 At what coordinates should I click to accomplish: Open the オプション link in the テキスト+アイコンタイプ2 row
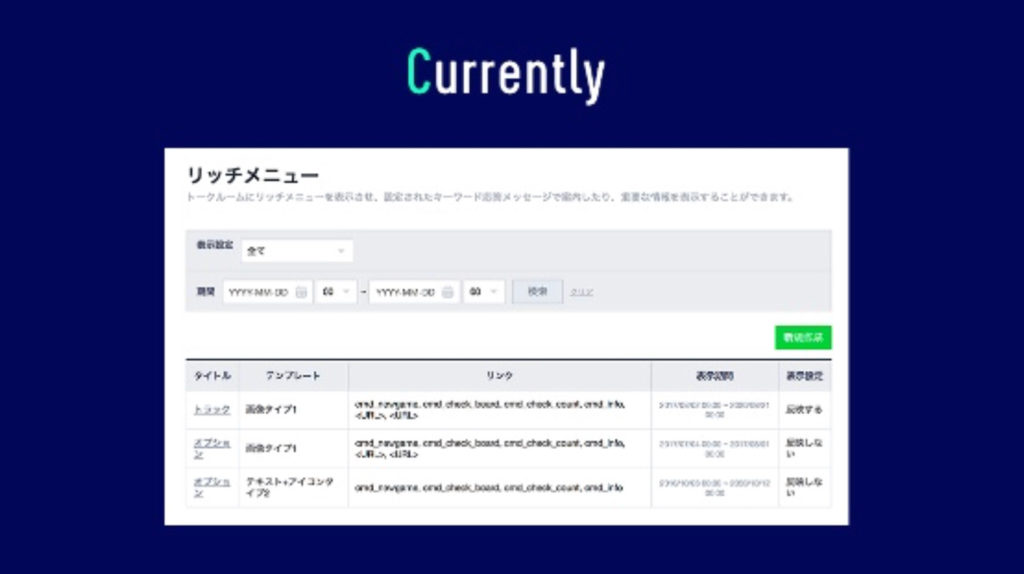(212, 487)
